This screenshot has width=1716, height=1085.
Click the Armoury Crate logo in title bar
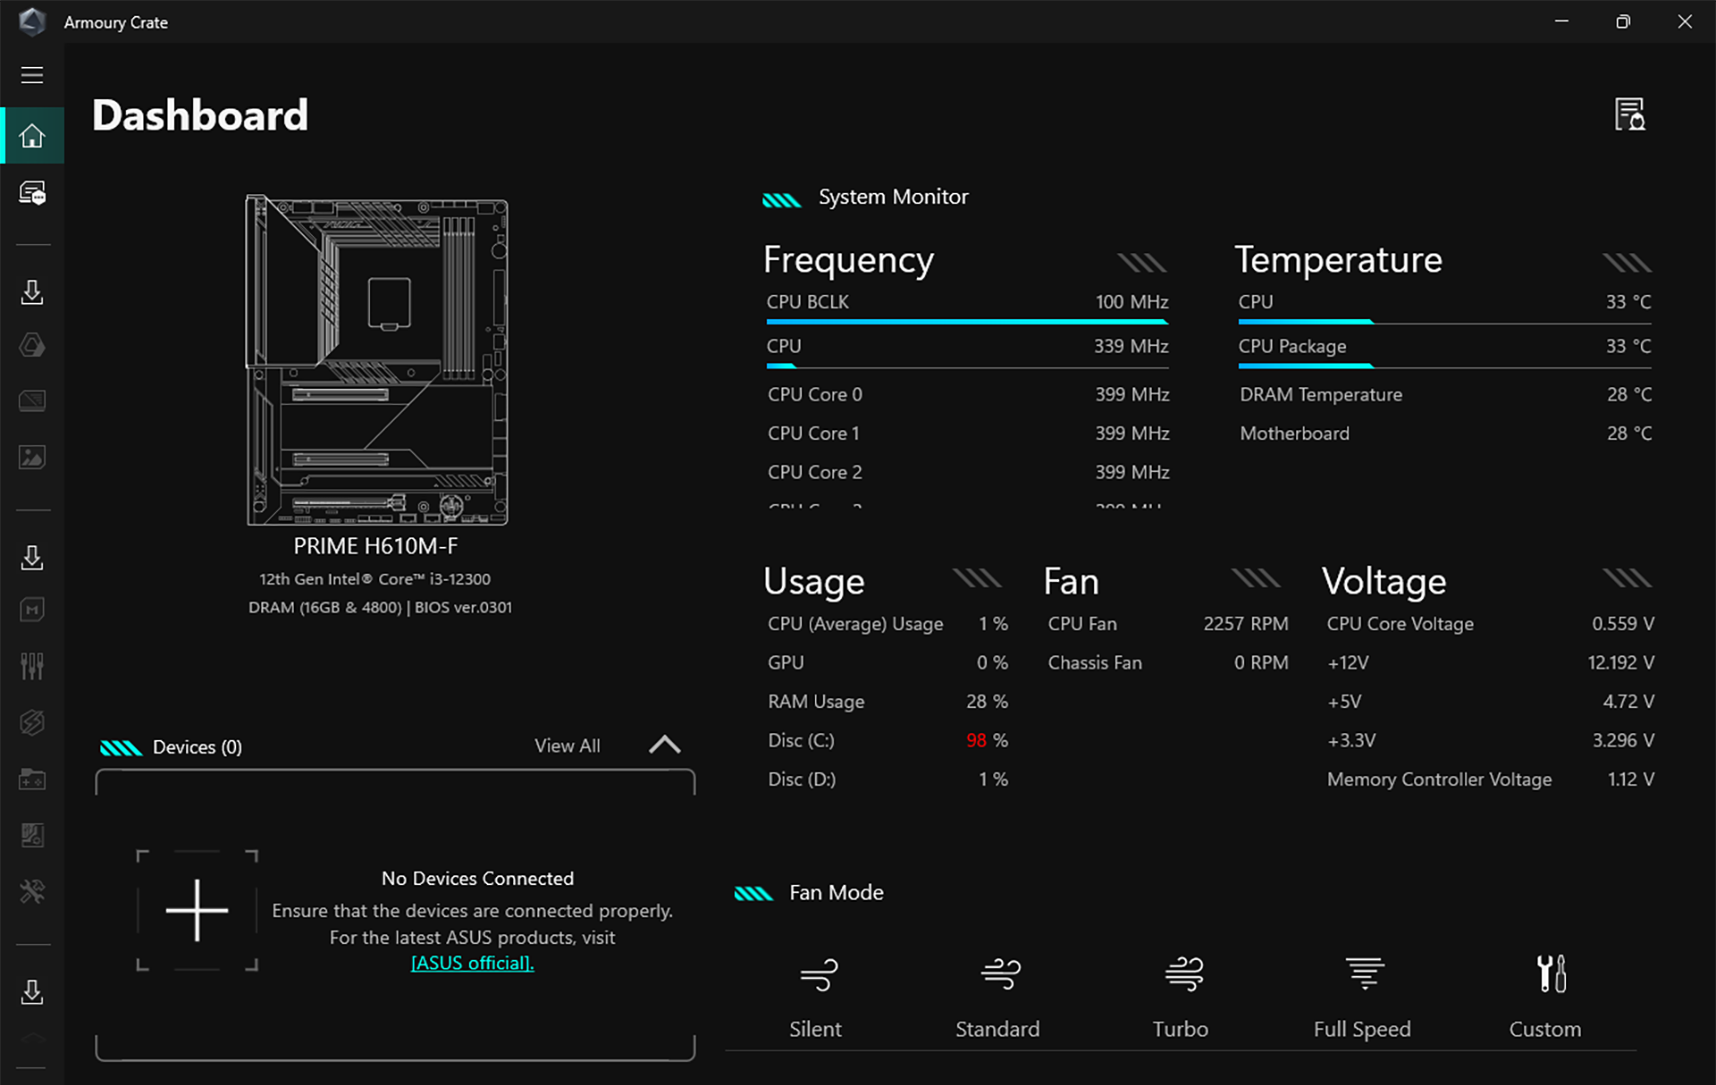pos(31,21)
